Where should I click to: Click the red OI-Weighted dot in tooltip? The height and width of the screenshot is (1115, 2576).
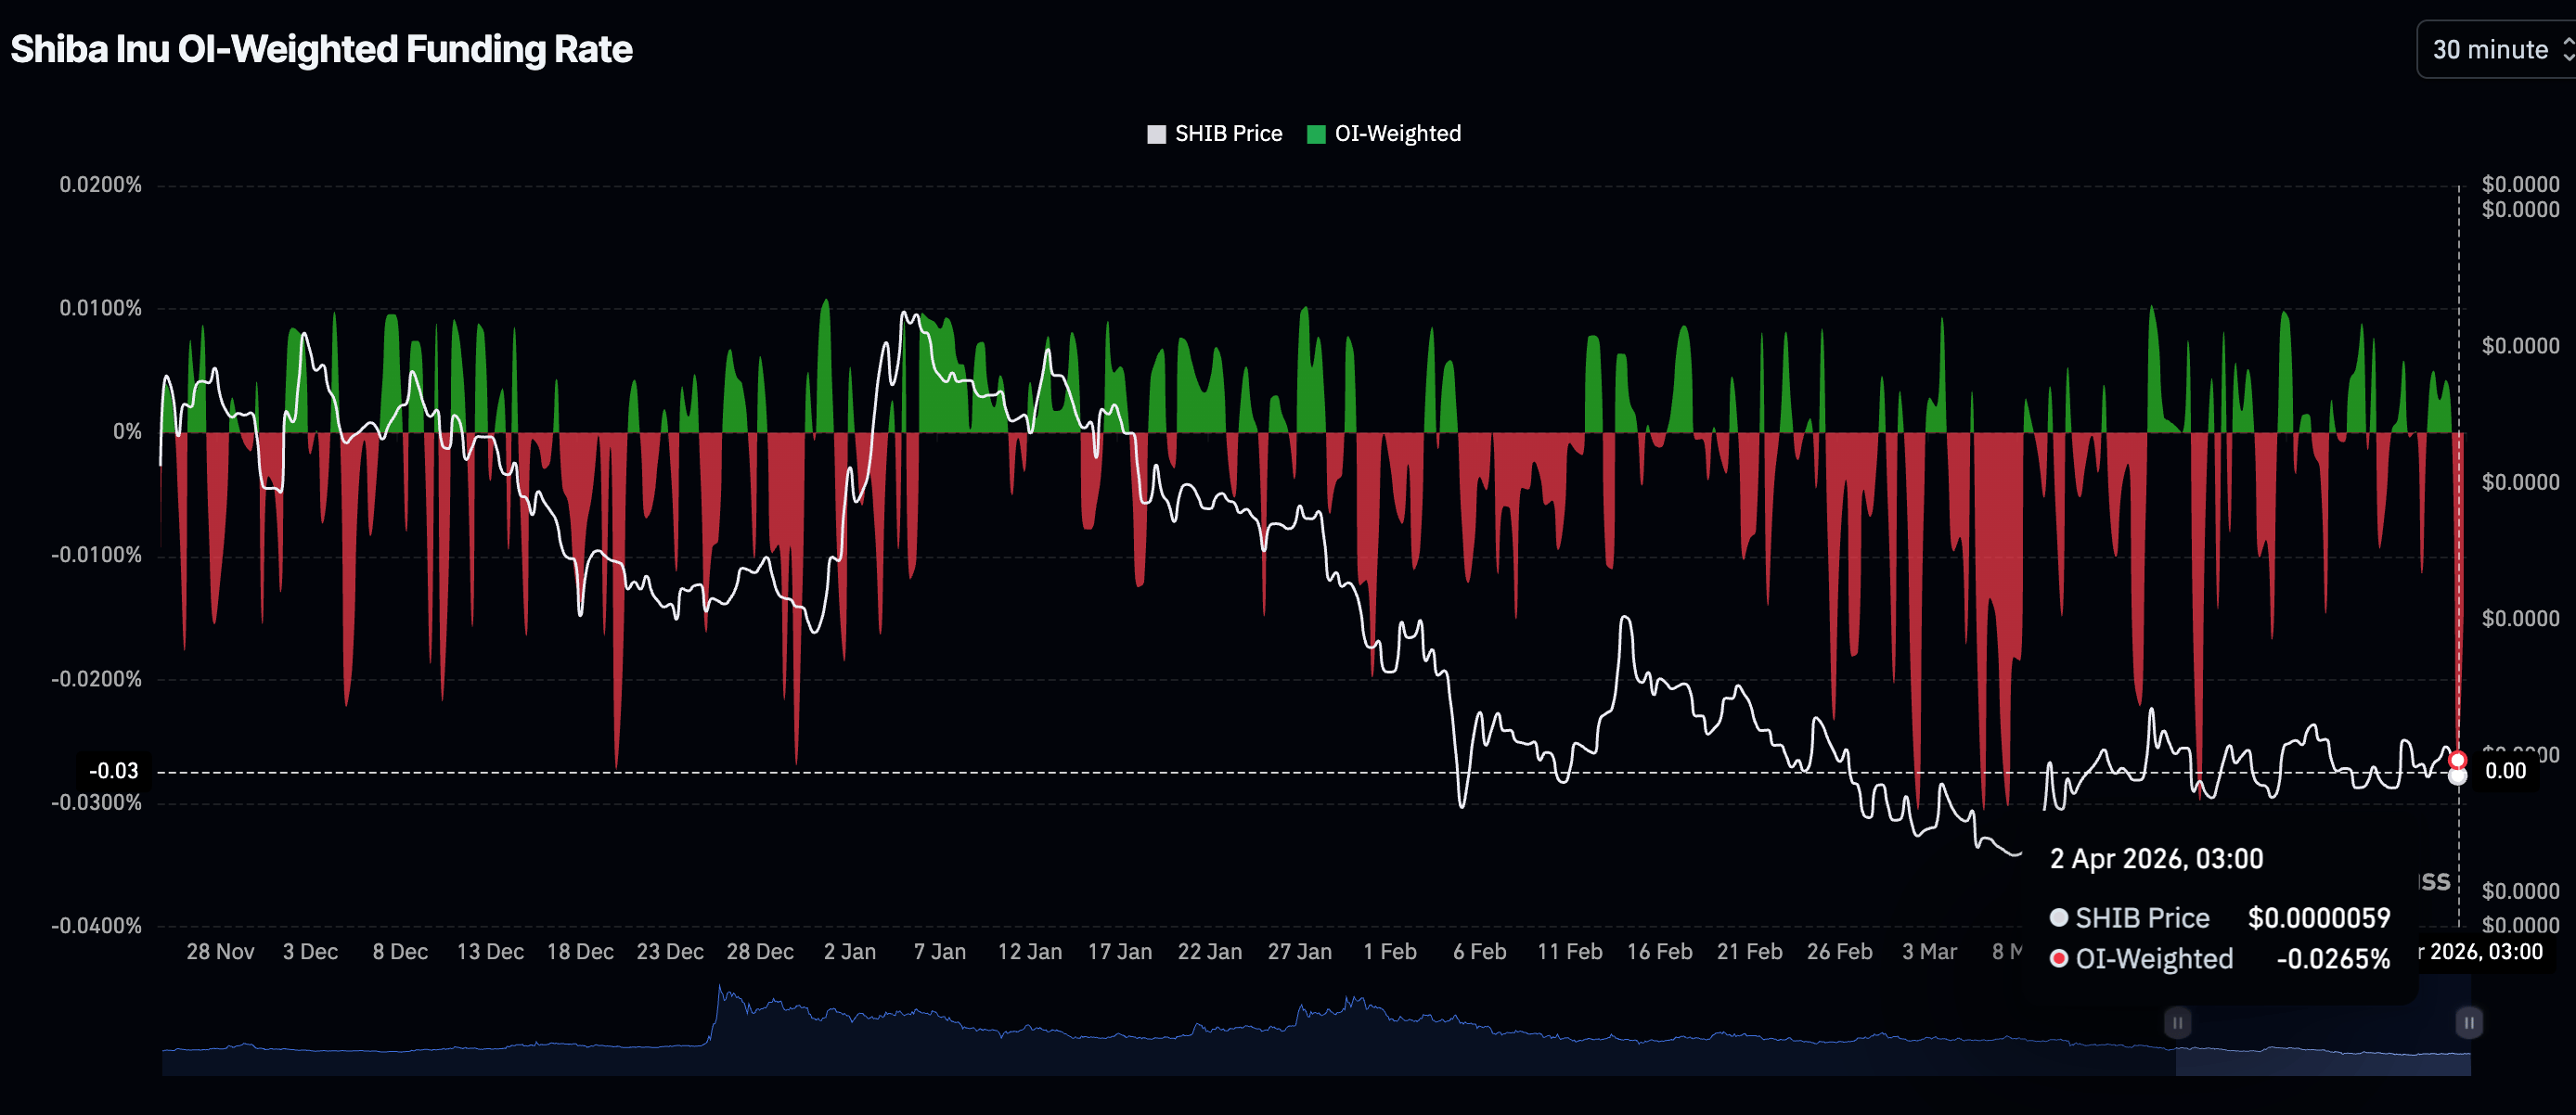coord(2058,959)
